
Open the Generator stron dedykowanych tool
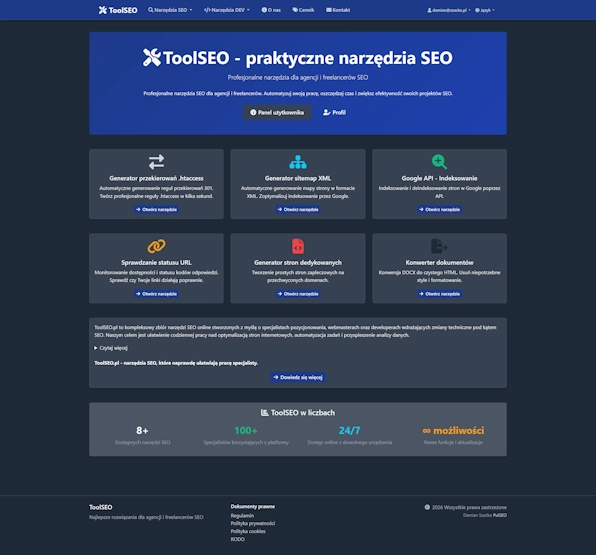298,294
